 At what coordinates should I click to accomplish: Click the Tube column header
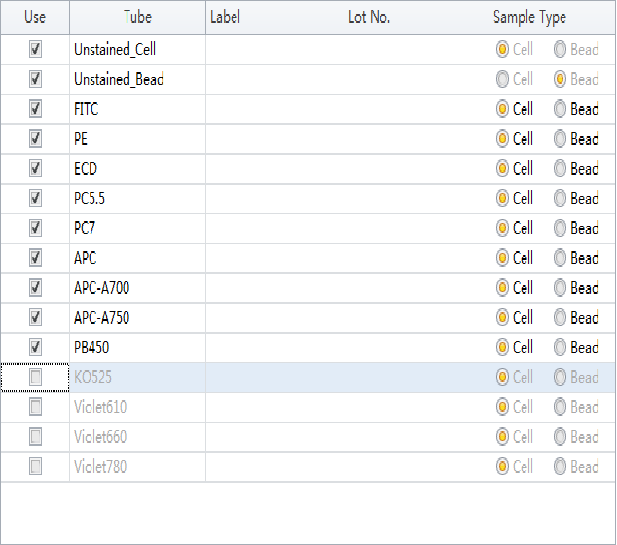(137, 17)
